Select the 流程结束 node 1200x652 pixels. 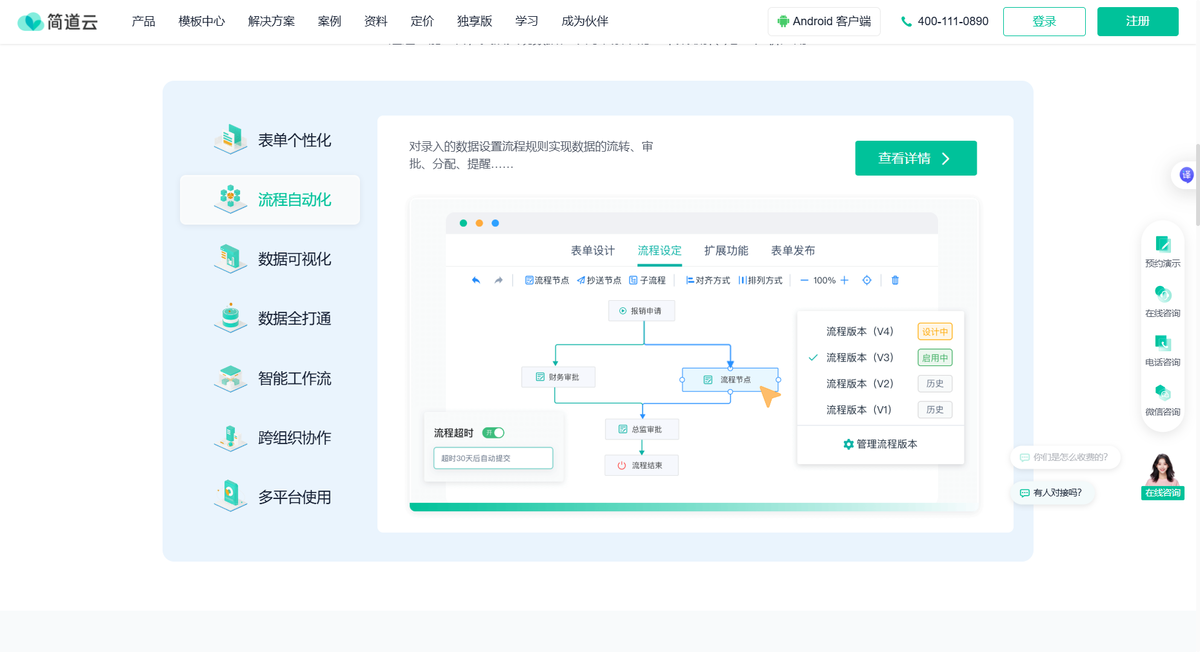[x=641, y=465]
